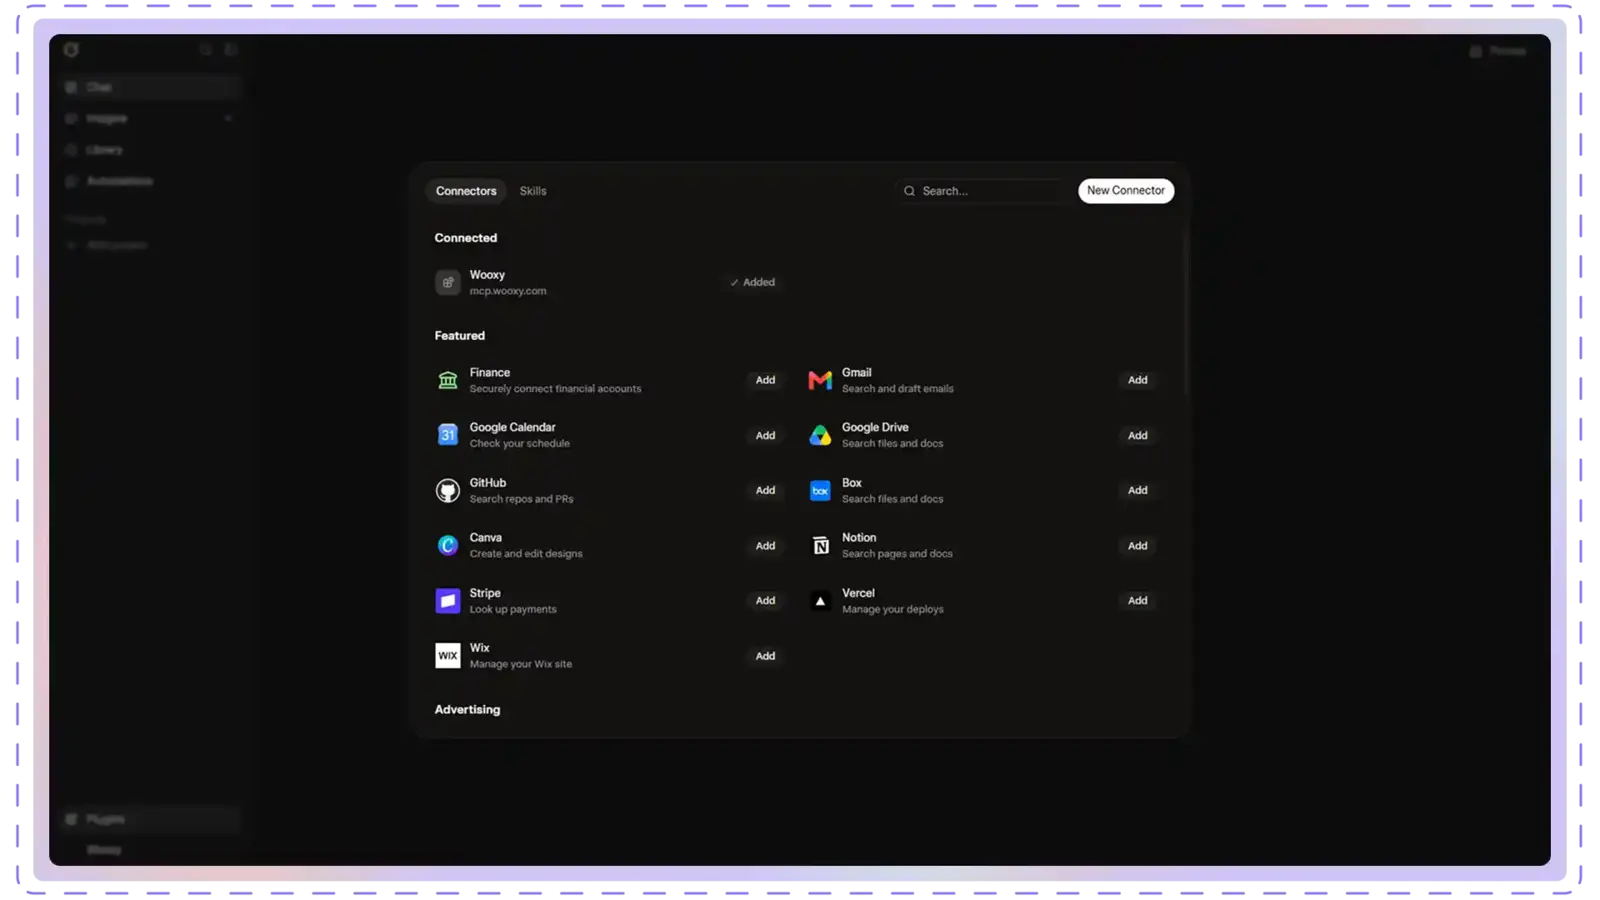The width and height of the screenshot is (1600, 900).
Task: Select the Vercel triangle icon
Action: pyautogui.click(x=820, y=601)
